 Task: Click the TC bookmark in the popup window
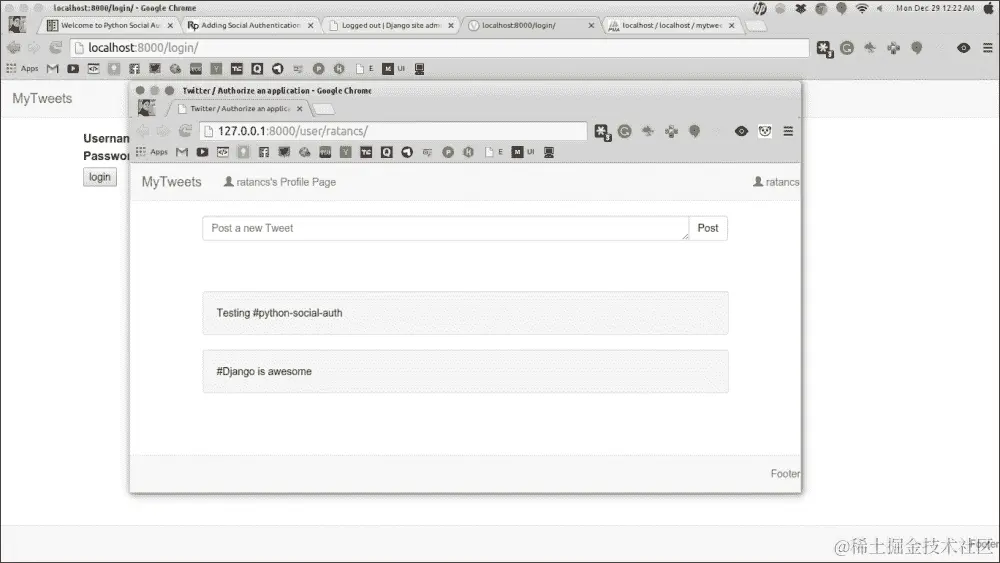coord(365,152)
